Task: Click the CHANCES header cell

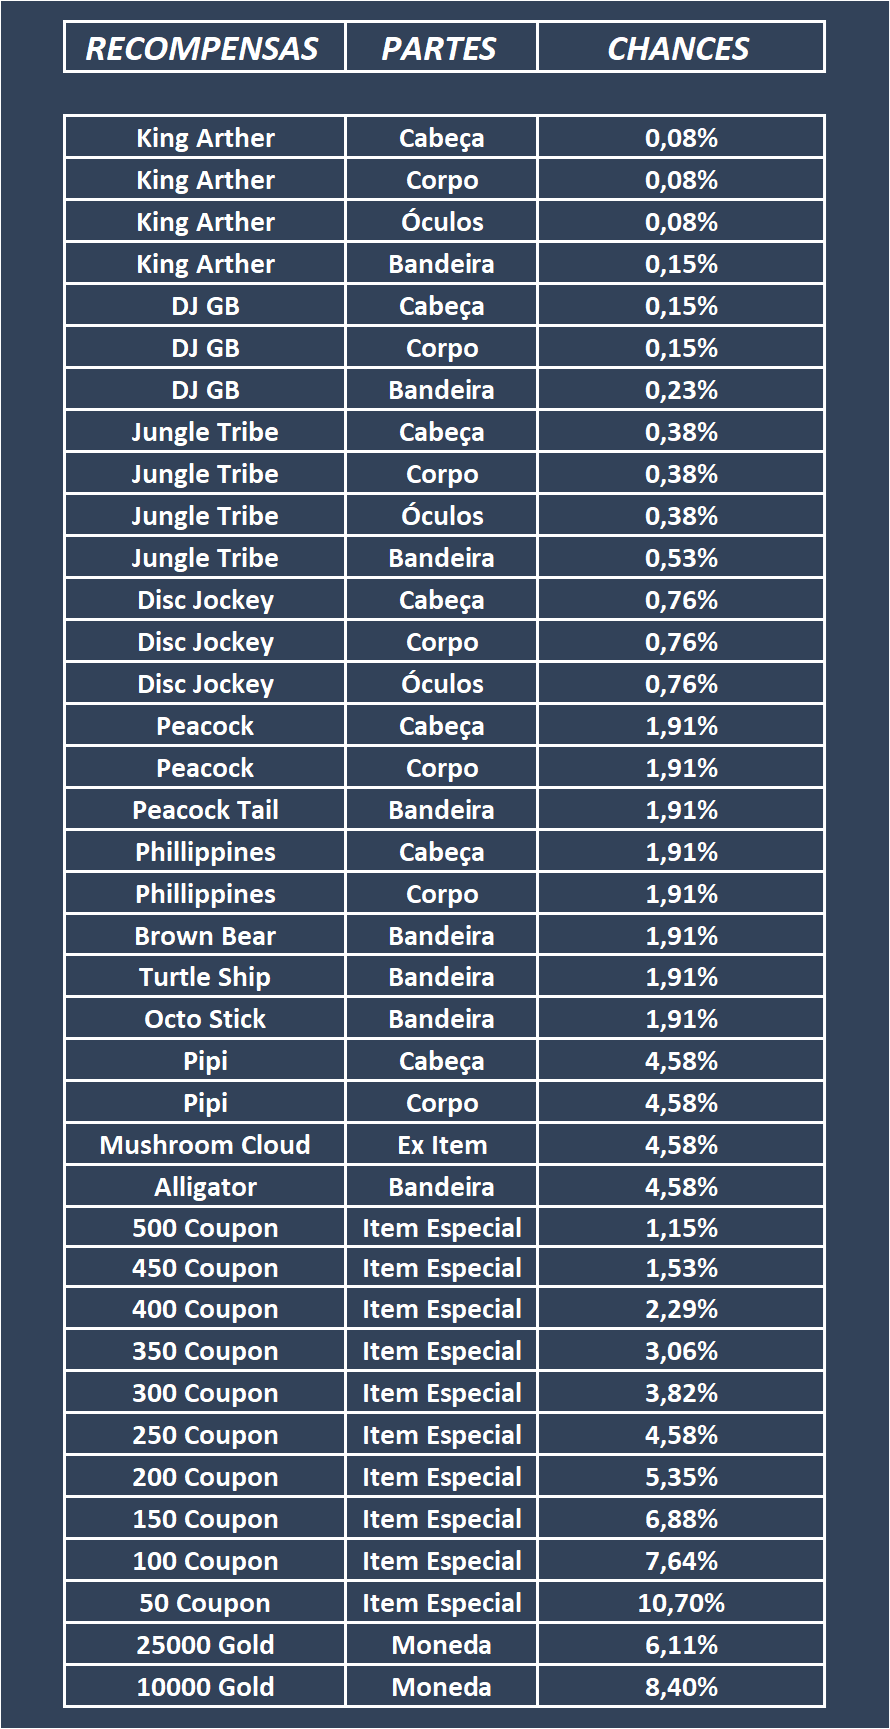Action: pyautogui.click(x=679, y=48)
